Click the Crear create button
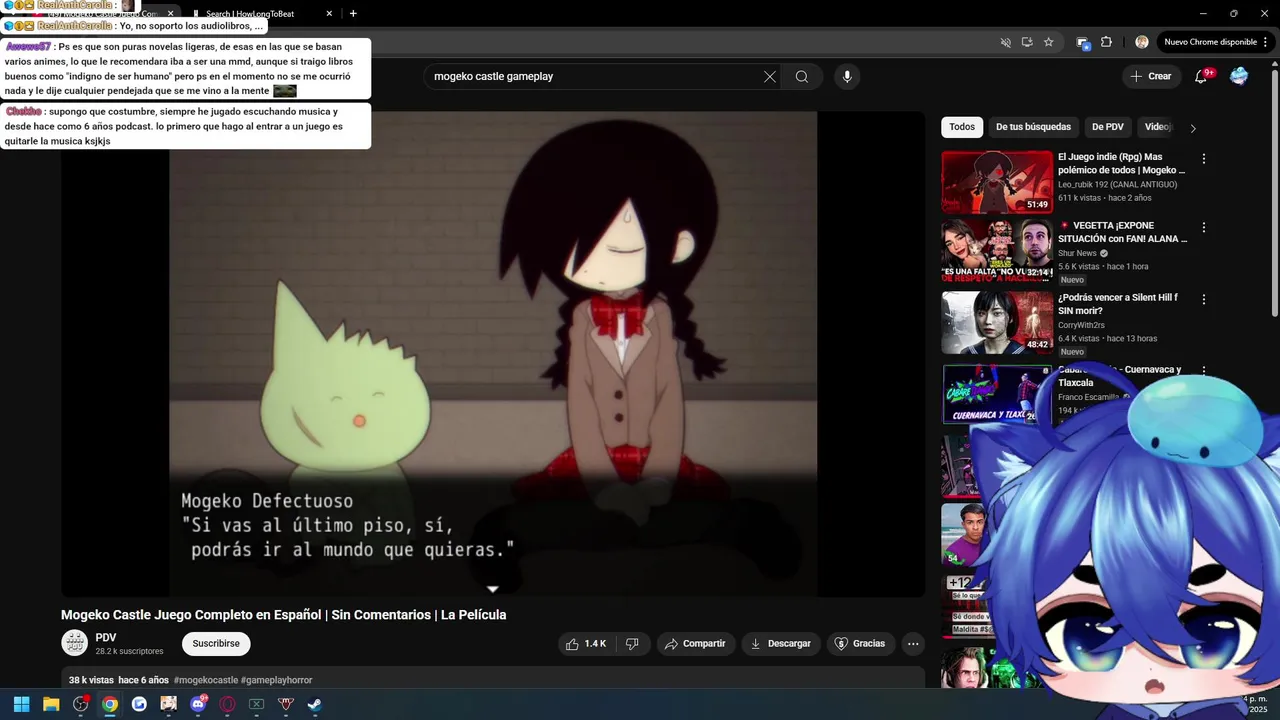1280x720 pixels. [1150, 76]
